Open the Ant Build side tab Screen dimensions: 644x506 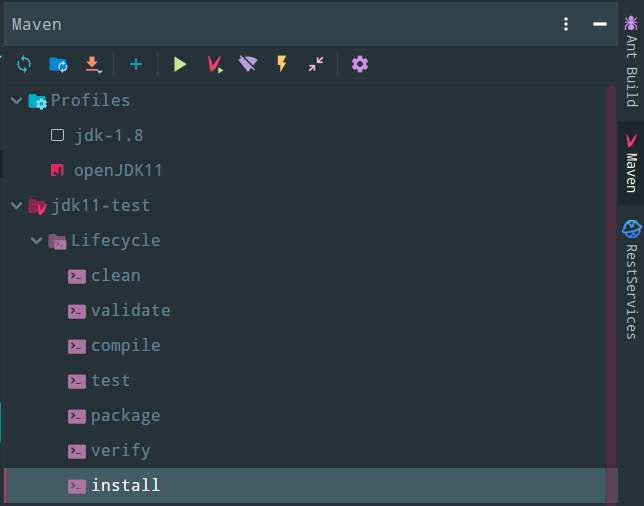(x=631, y=61)
